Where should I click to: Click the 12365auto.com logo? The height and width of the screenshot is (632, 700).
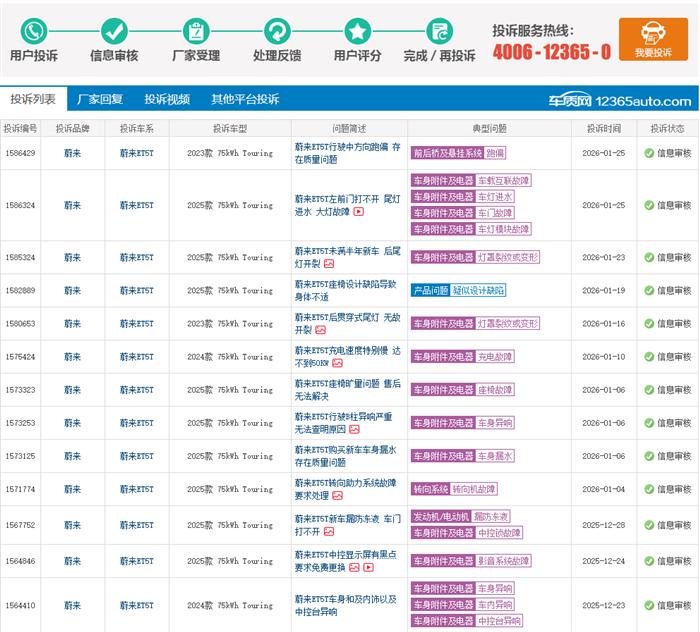620,101
